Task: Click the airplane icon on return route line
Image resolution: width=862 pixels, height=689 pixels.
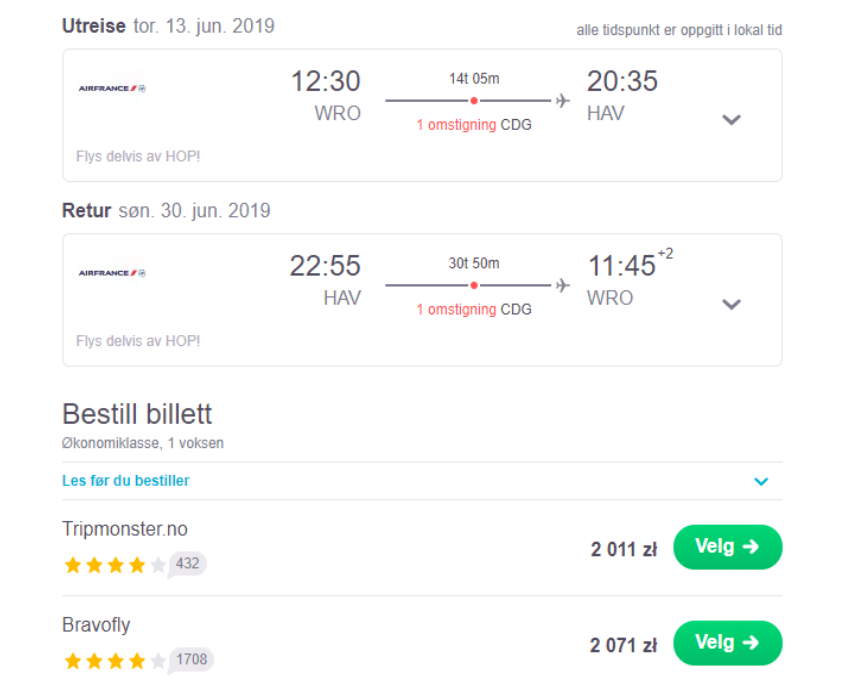Action: tap(562, 285)
